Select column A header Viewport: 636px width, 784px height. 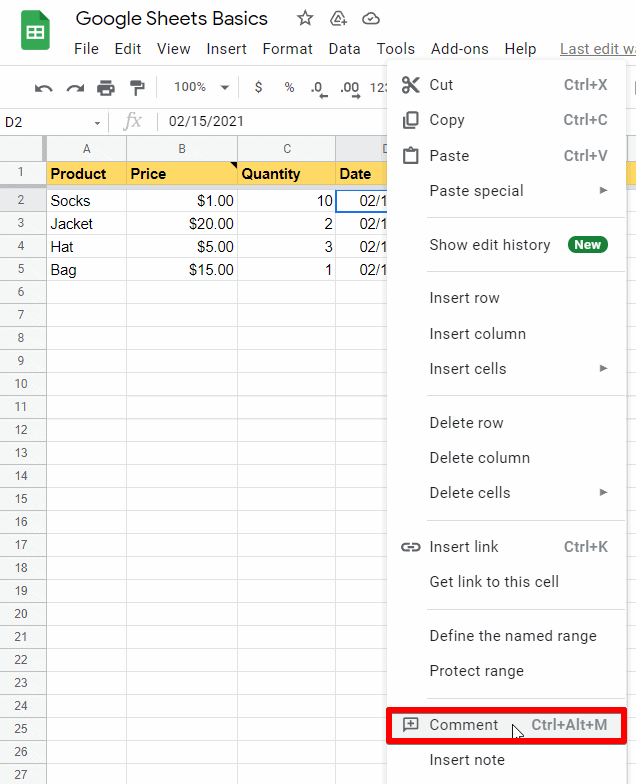(86, 148)
